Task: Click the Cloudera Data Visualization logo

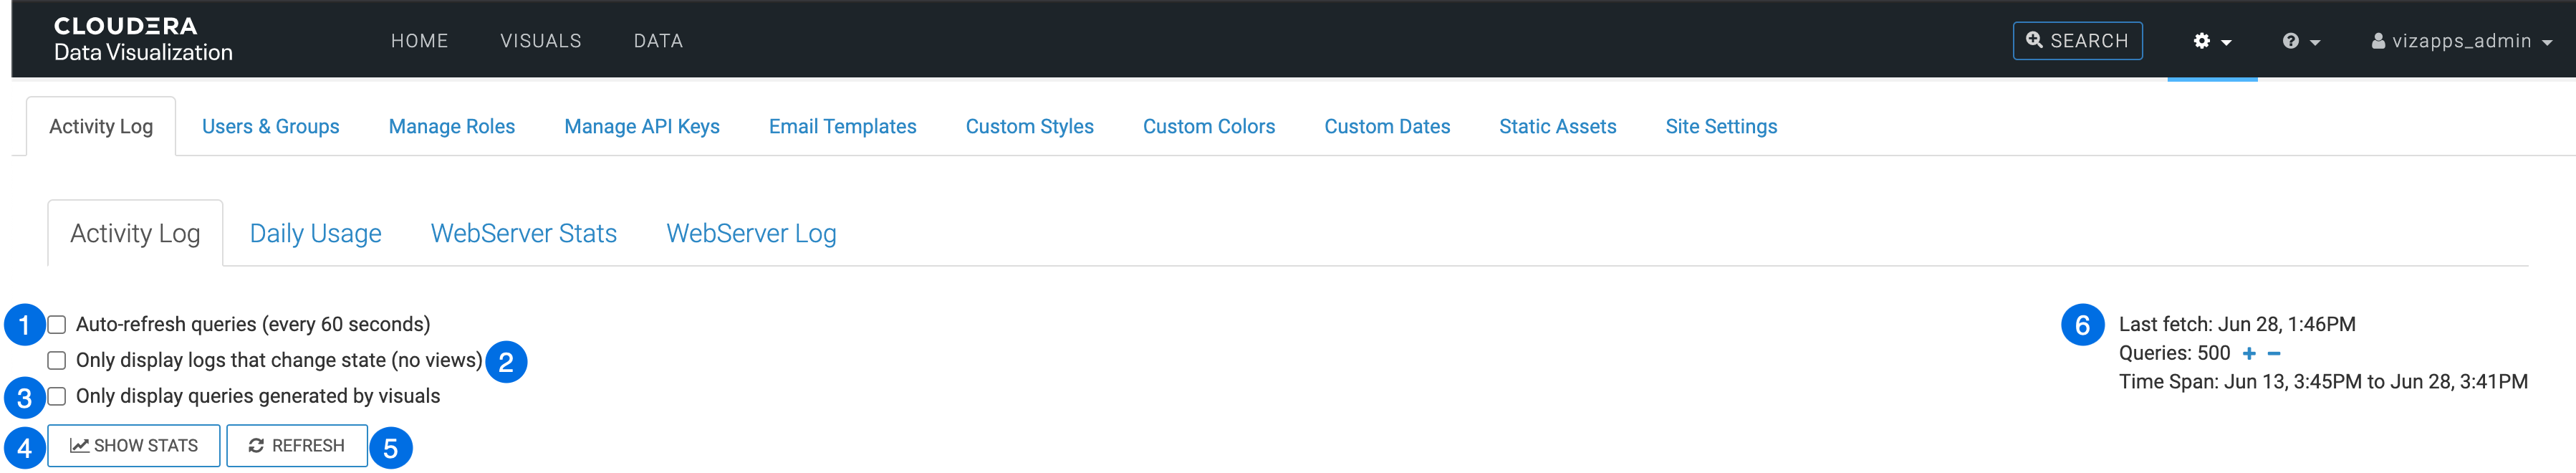Action: click(143, 40)
